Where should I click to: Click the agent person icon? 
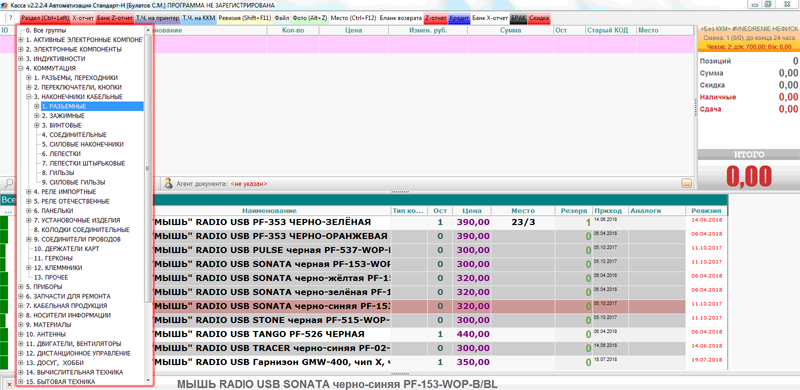click(x=168, y=183)
